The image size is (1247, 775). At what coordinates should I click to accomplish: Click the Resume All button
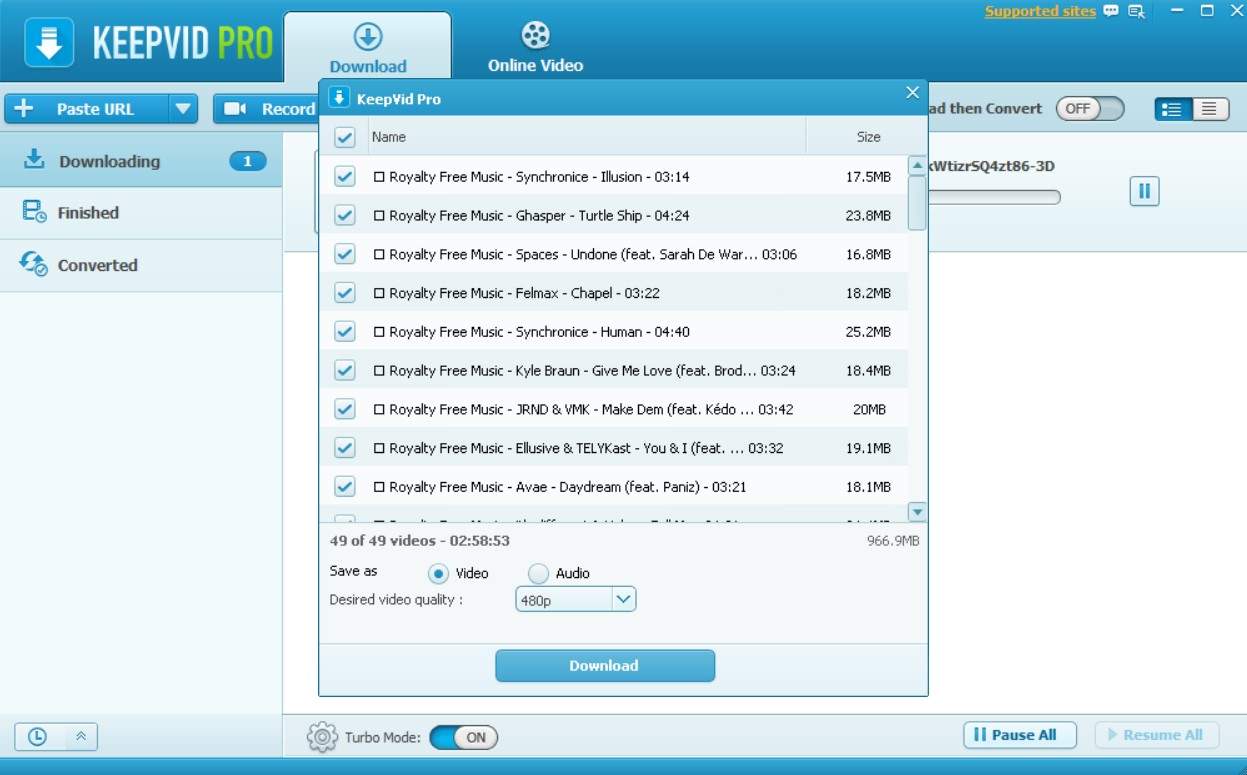(1157, 735)
